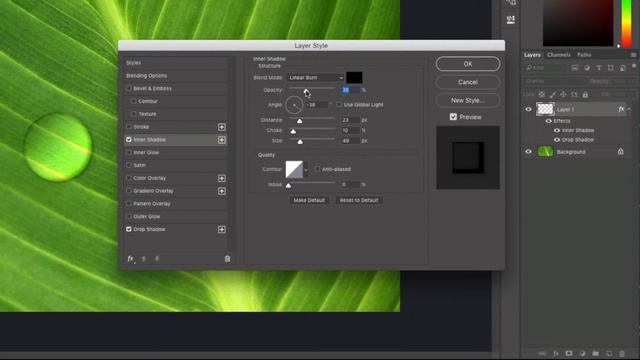640x360 pixels.
Task: Delete effect trash icon in Layer Style dialog
Action: click(227, 259)
